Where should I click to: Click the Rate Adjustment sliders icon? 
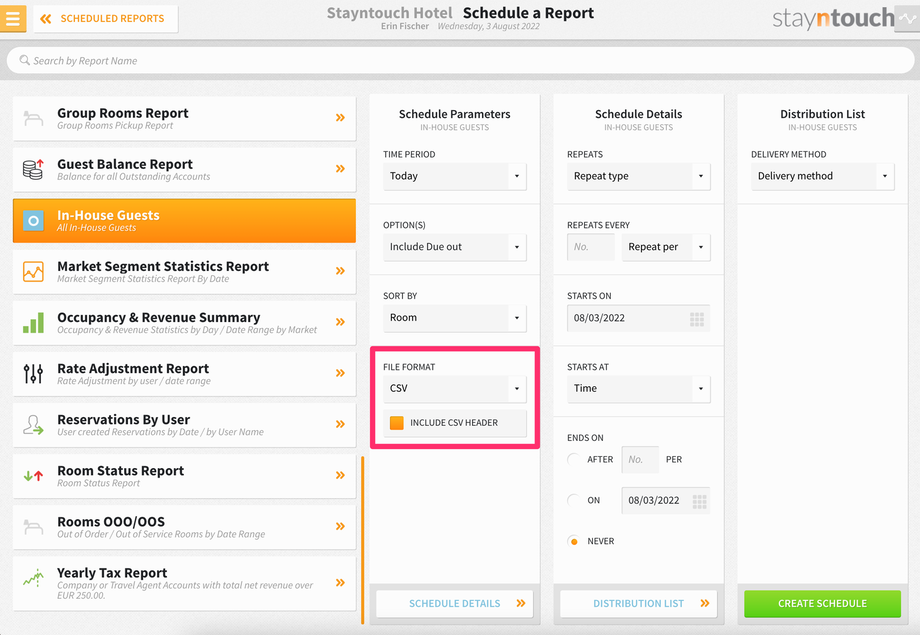pyautogui.click(x=33, y=373)
